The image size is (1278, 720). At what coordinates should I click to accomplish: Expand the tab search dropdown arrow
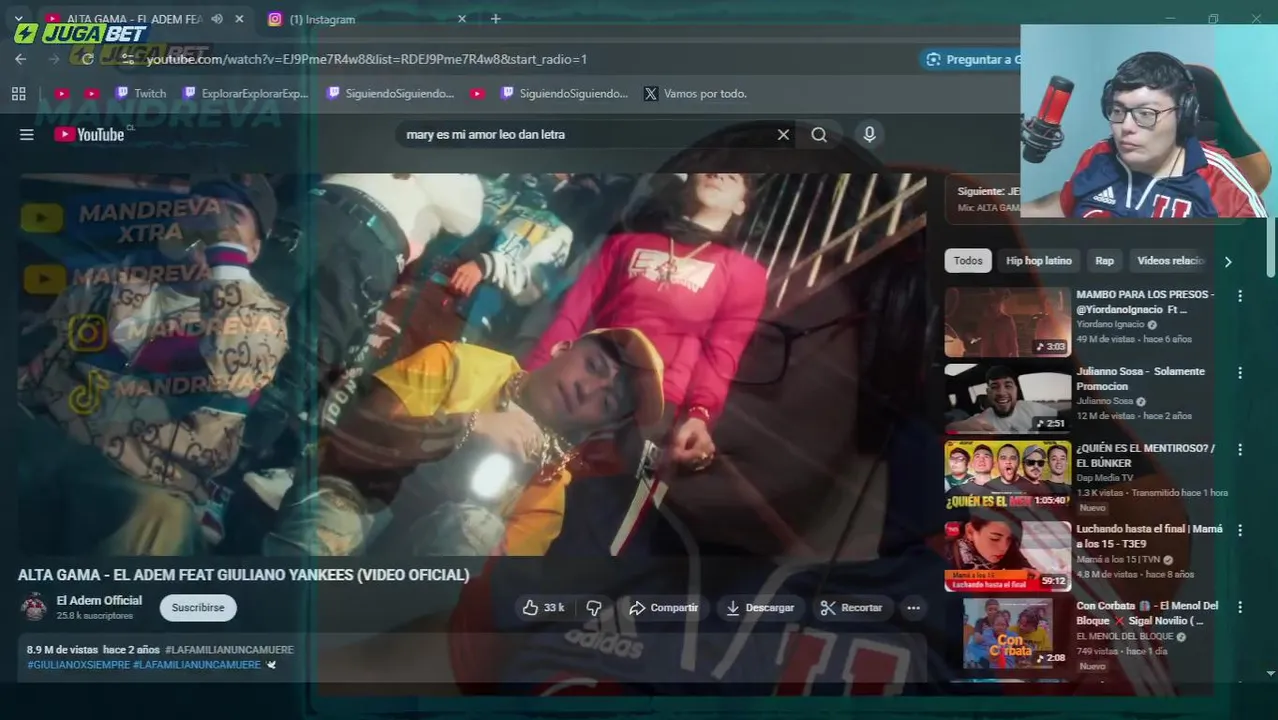(18, 19)
